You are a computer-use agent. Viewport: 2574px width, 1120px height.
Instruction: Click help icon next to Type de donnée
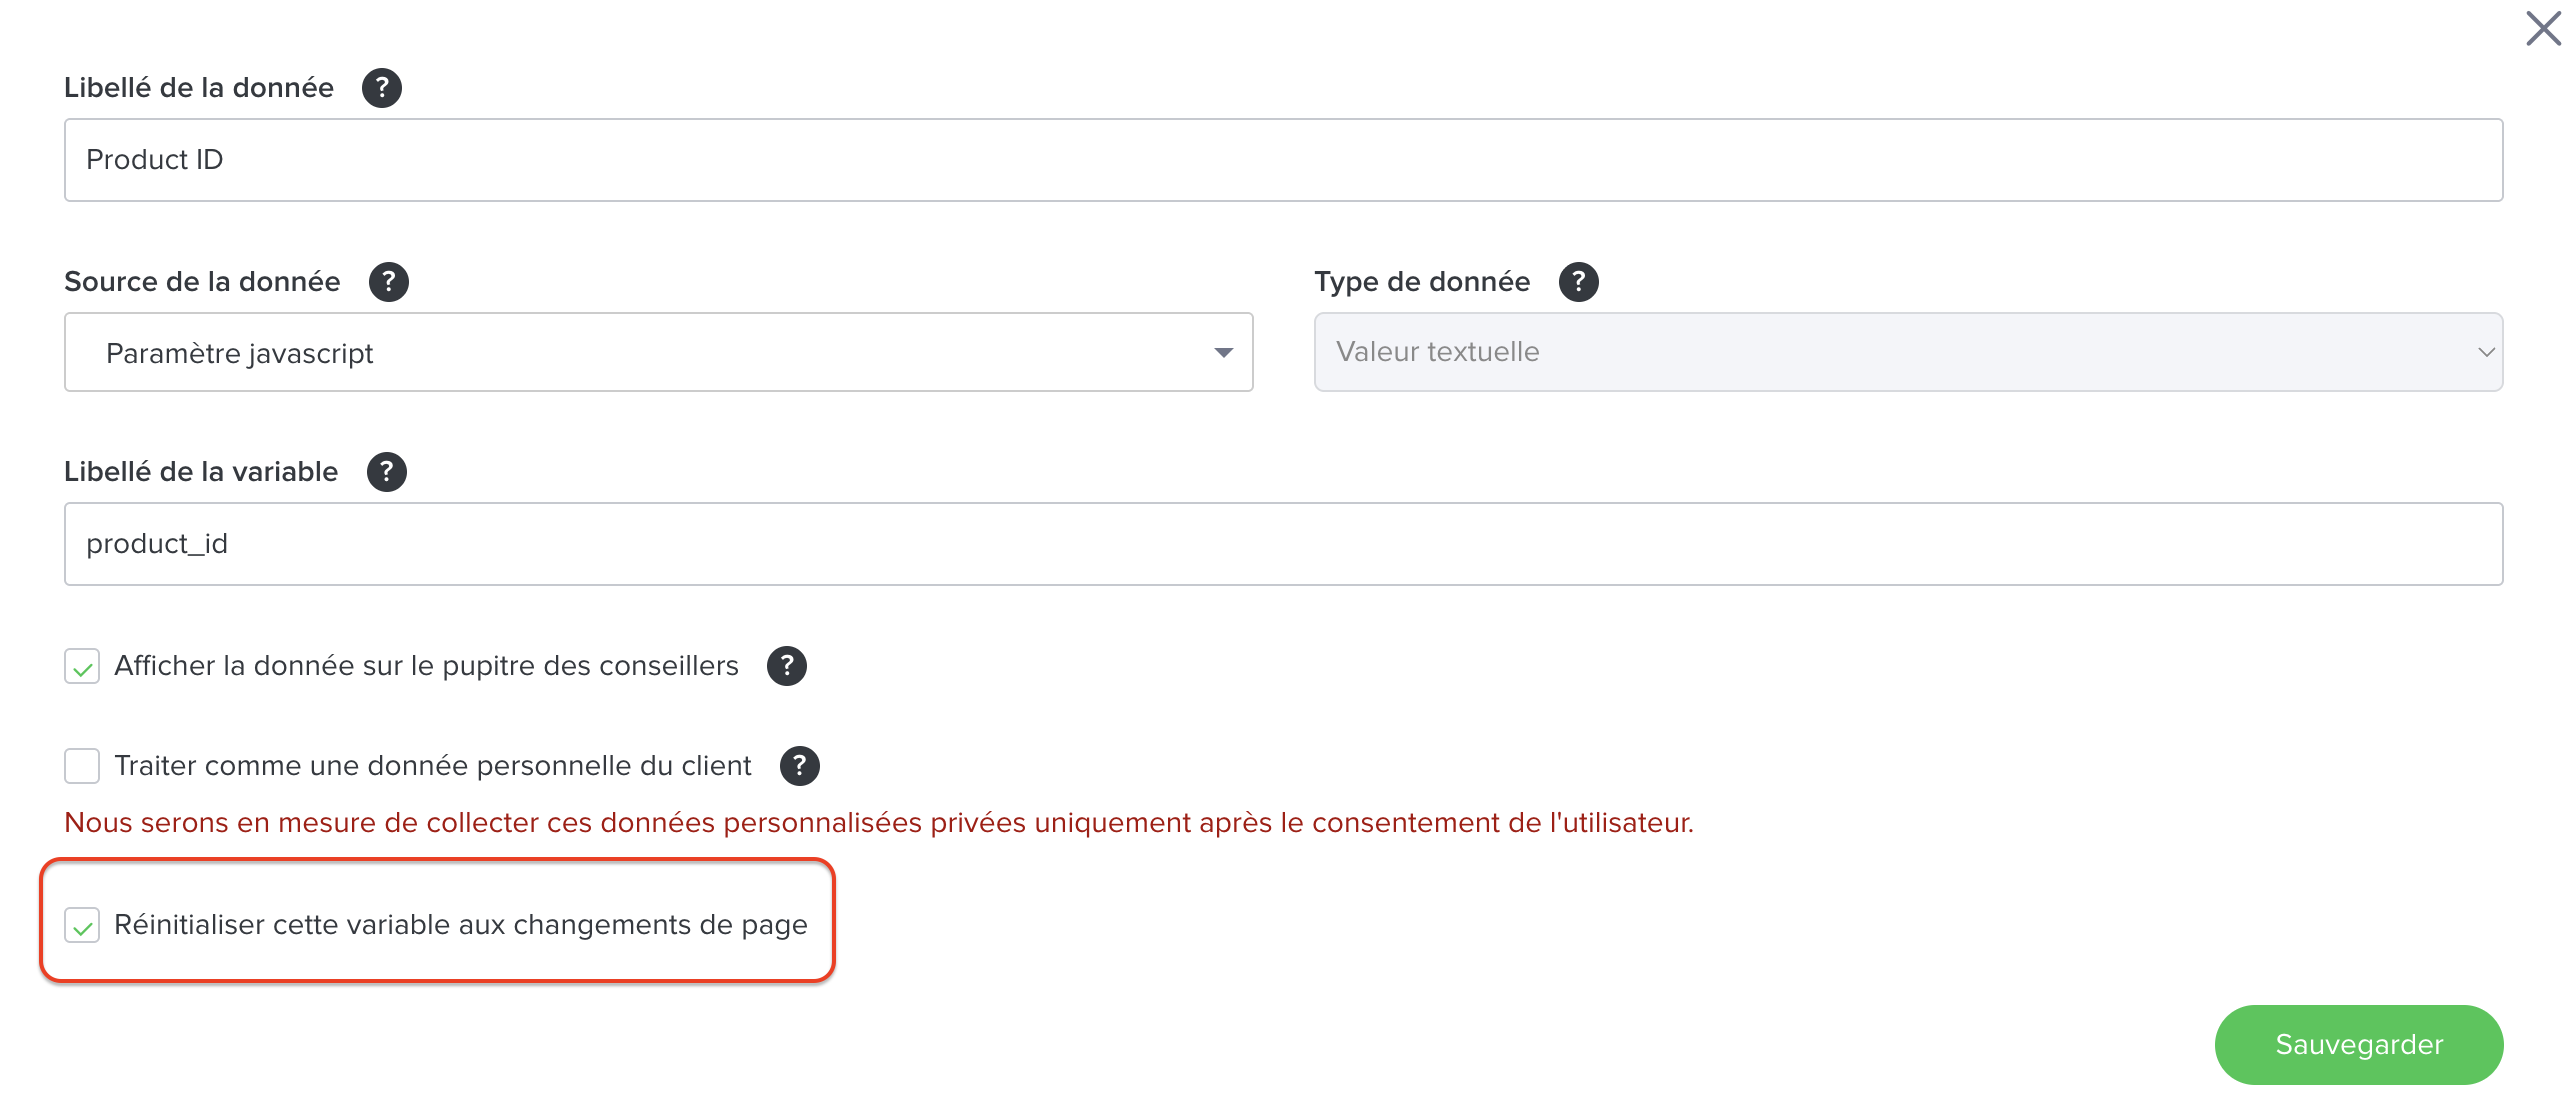click(1578, 282)
